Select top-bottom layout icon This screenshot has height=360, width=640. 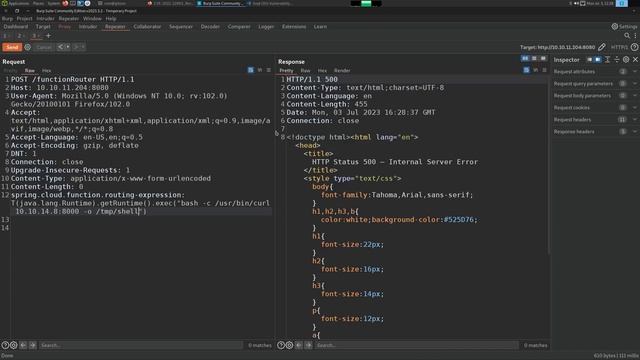pyautogui.click(x=534, y=59)
